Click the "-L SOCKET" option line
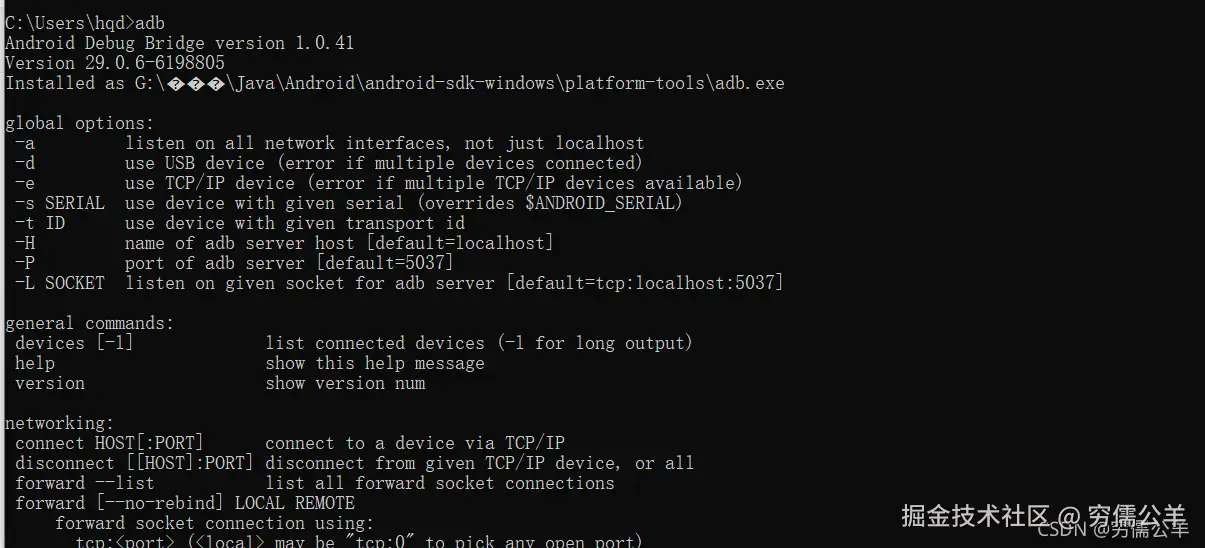The height and width of the screenshot is (548, 1205). pos(60,283)
